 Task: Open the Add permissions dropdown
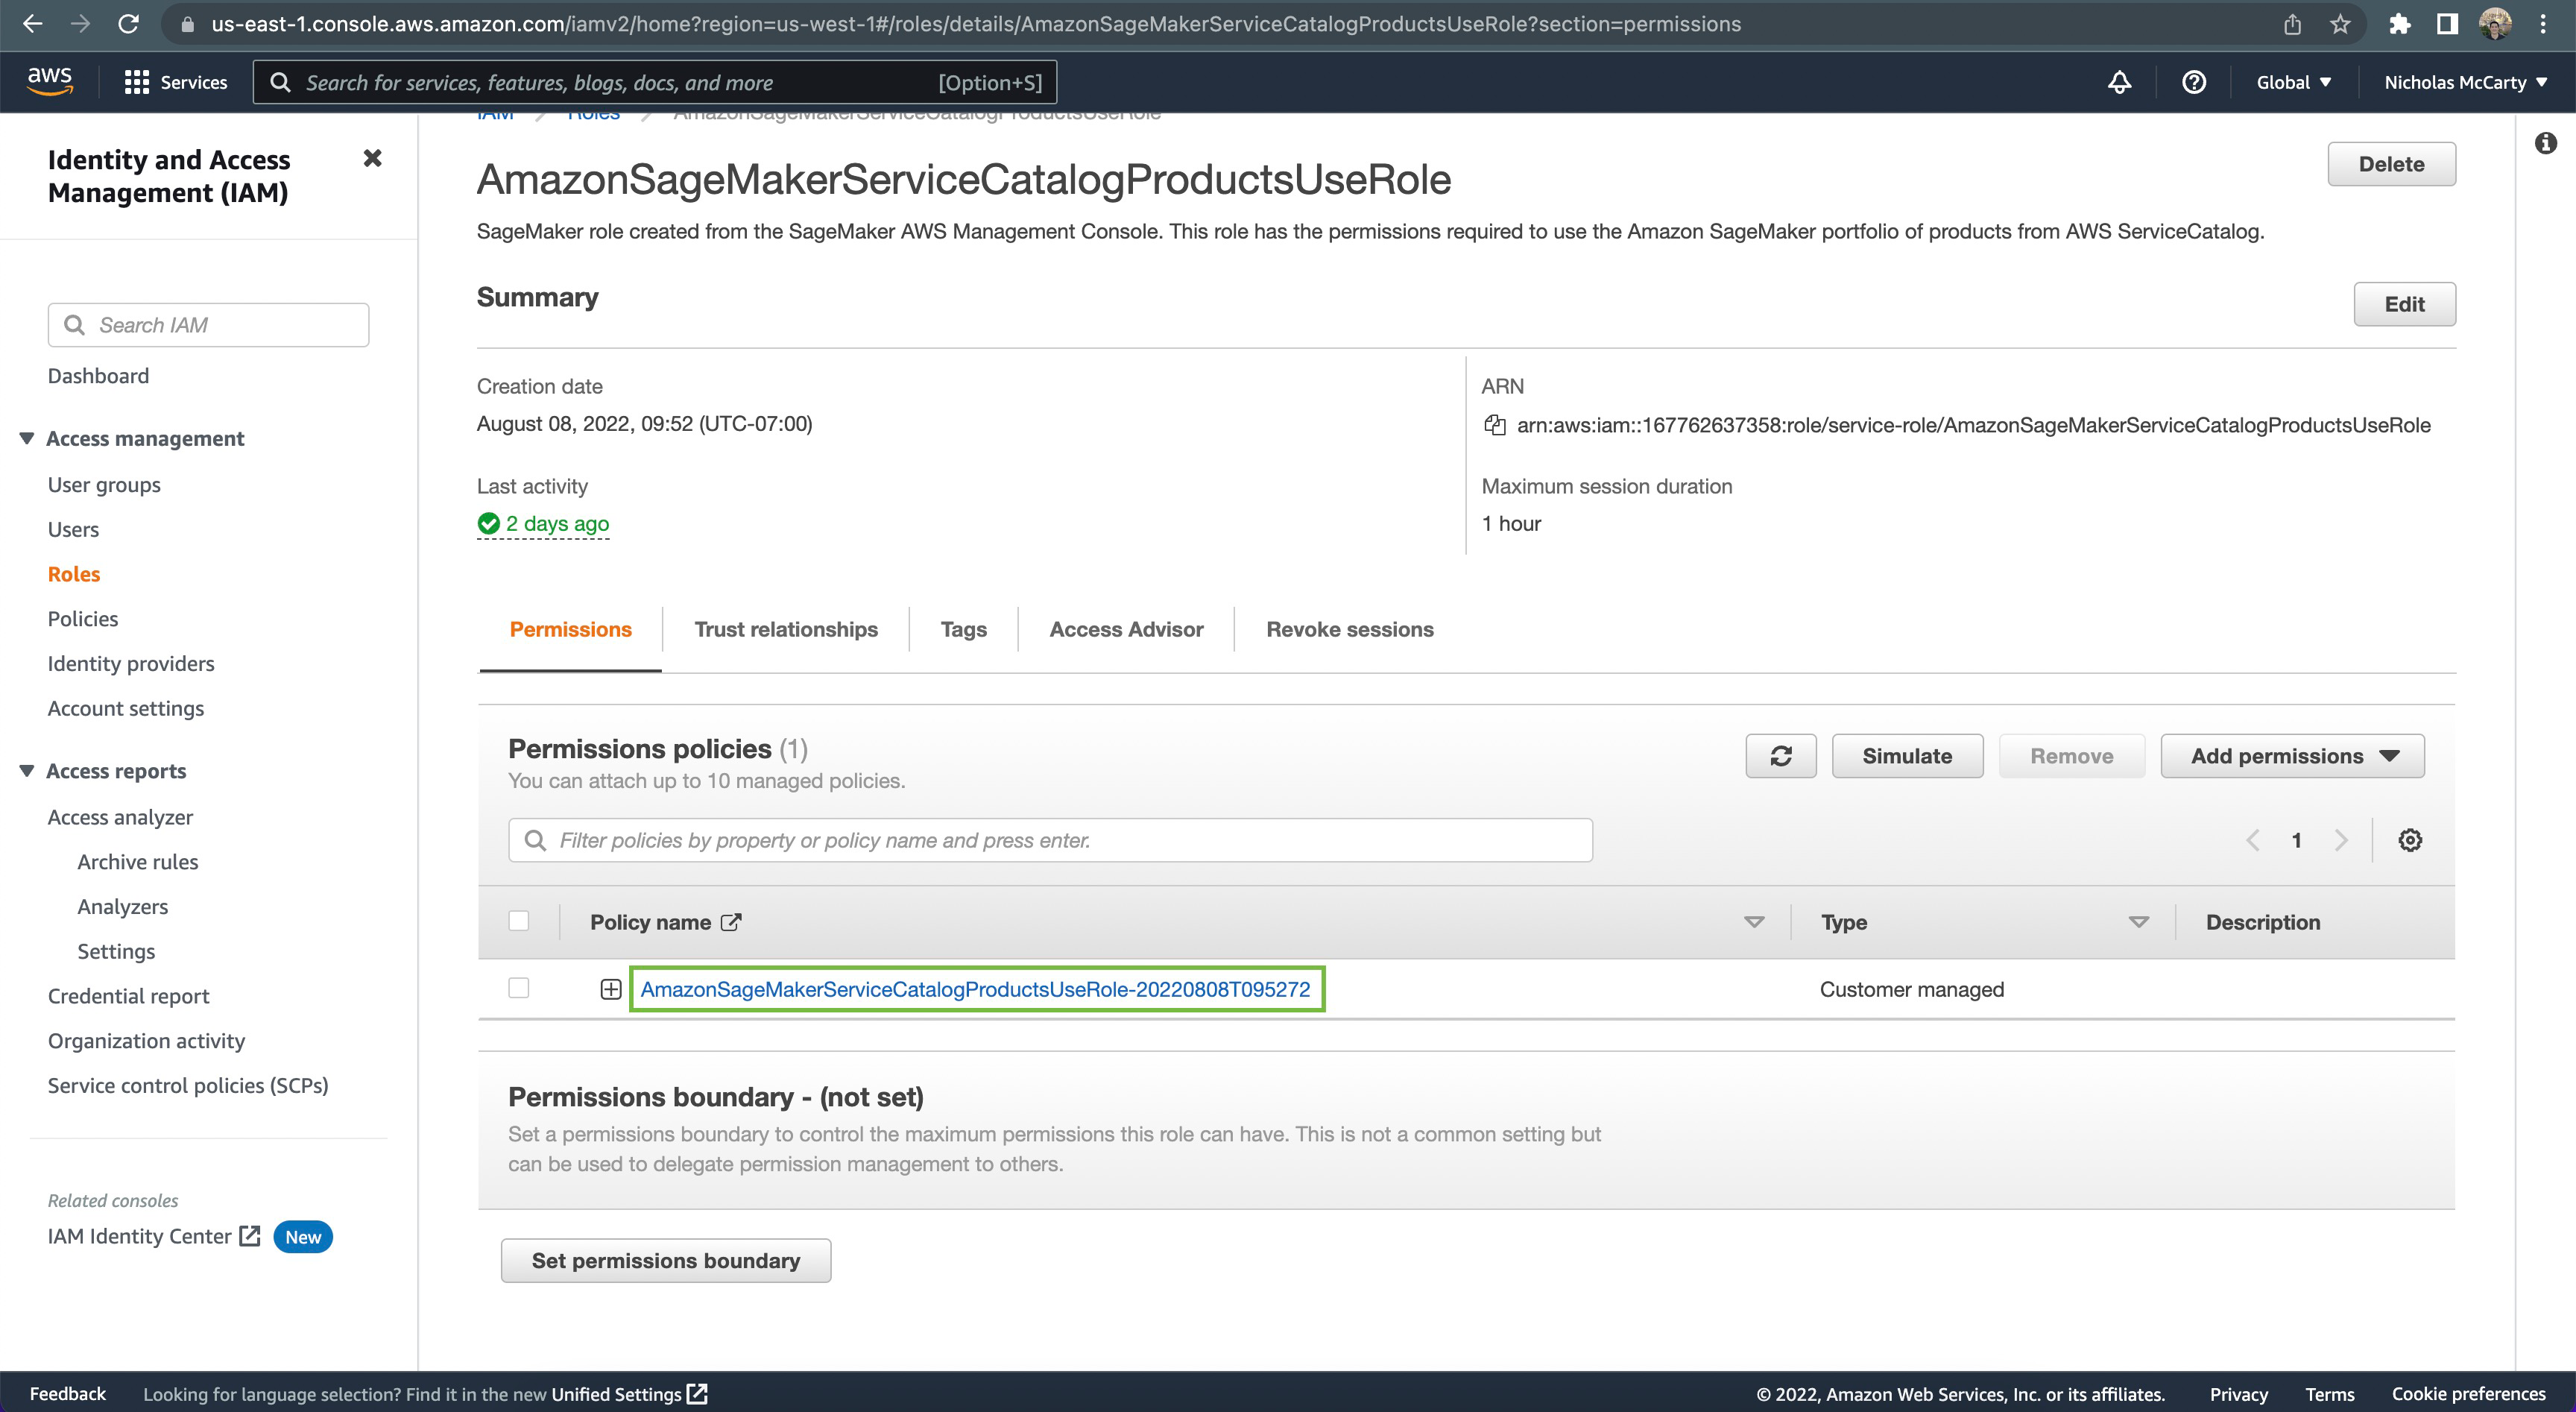2292,756
